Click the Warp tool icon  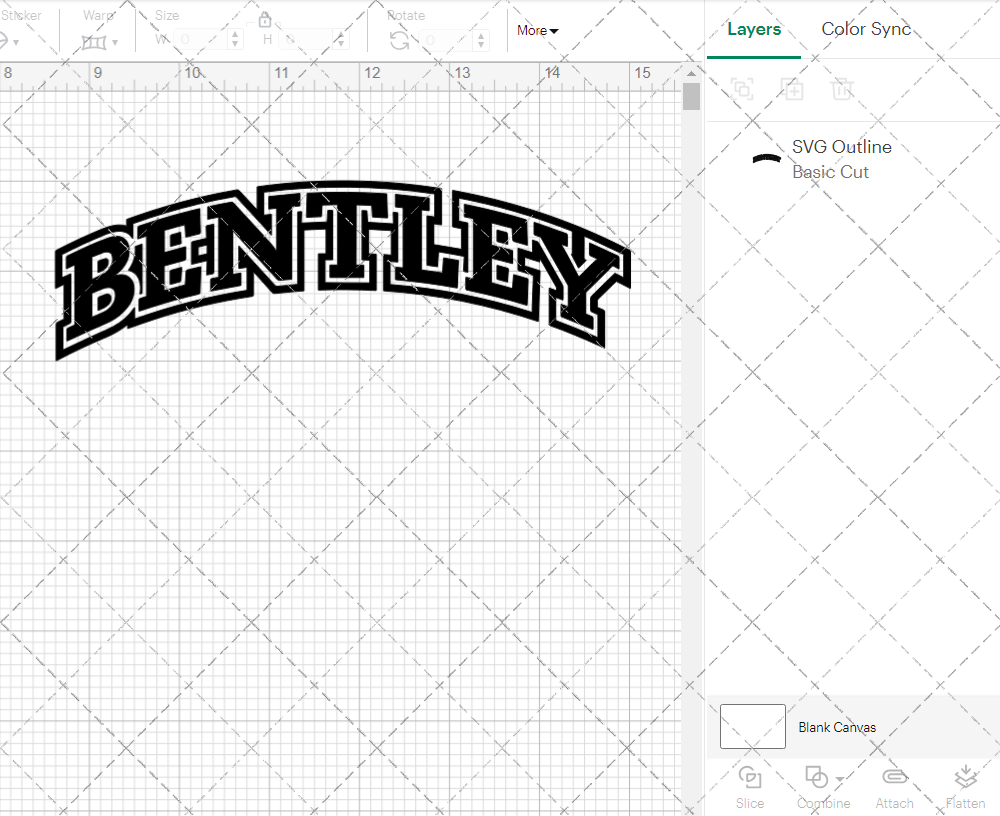(x=96, y=41)
